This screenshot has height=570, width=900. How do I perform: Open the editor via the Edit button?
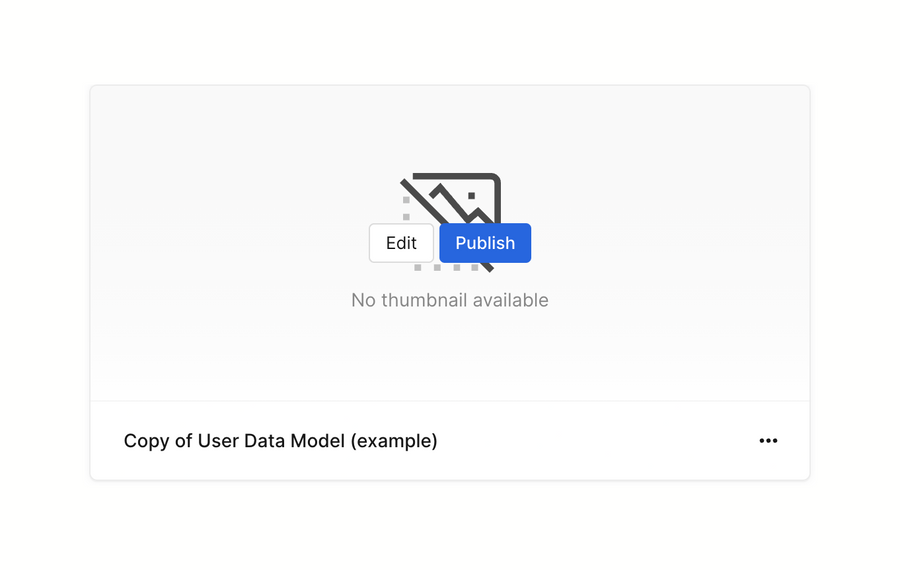click(x=401, y=243)
